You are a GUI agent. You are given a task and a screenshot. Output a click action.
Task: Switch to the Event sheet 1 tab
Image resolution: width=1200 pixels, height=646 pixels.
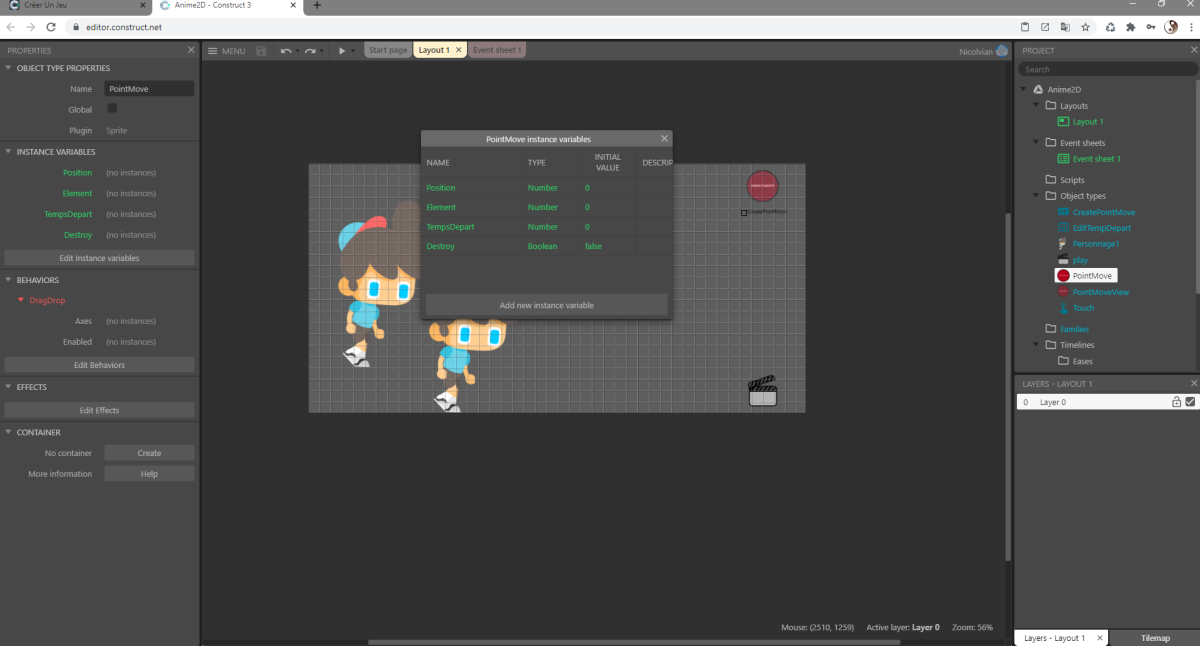click(497, 49)
